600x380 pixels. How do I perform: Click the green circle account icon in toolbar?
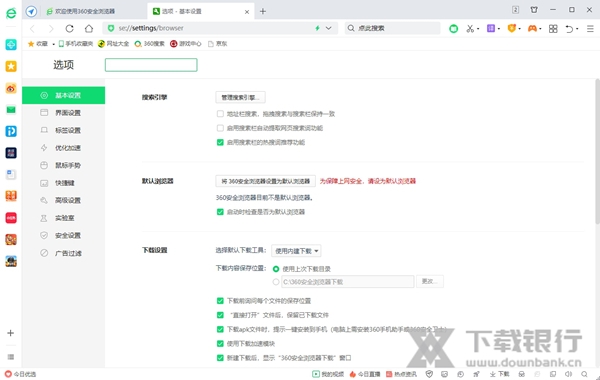453,28
